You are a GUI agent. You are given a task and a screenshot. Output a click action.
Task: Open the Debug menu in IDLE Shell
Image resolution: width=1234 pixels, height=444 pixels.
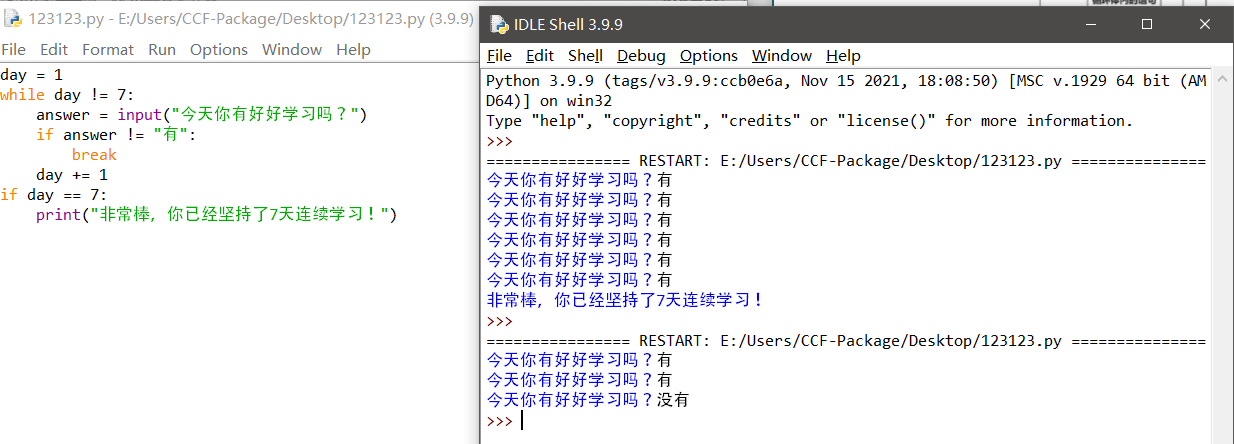[641, 56]
